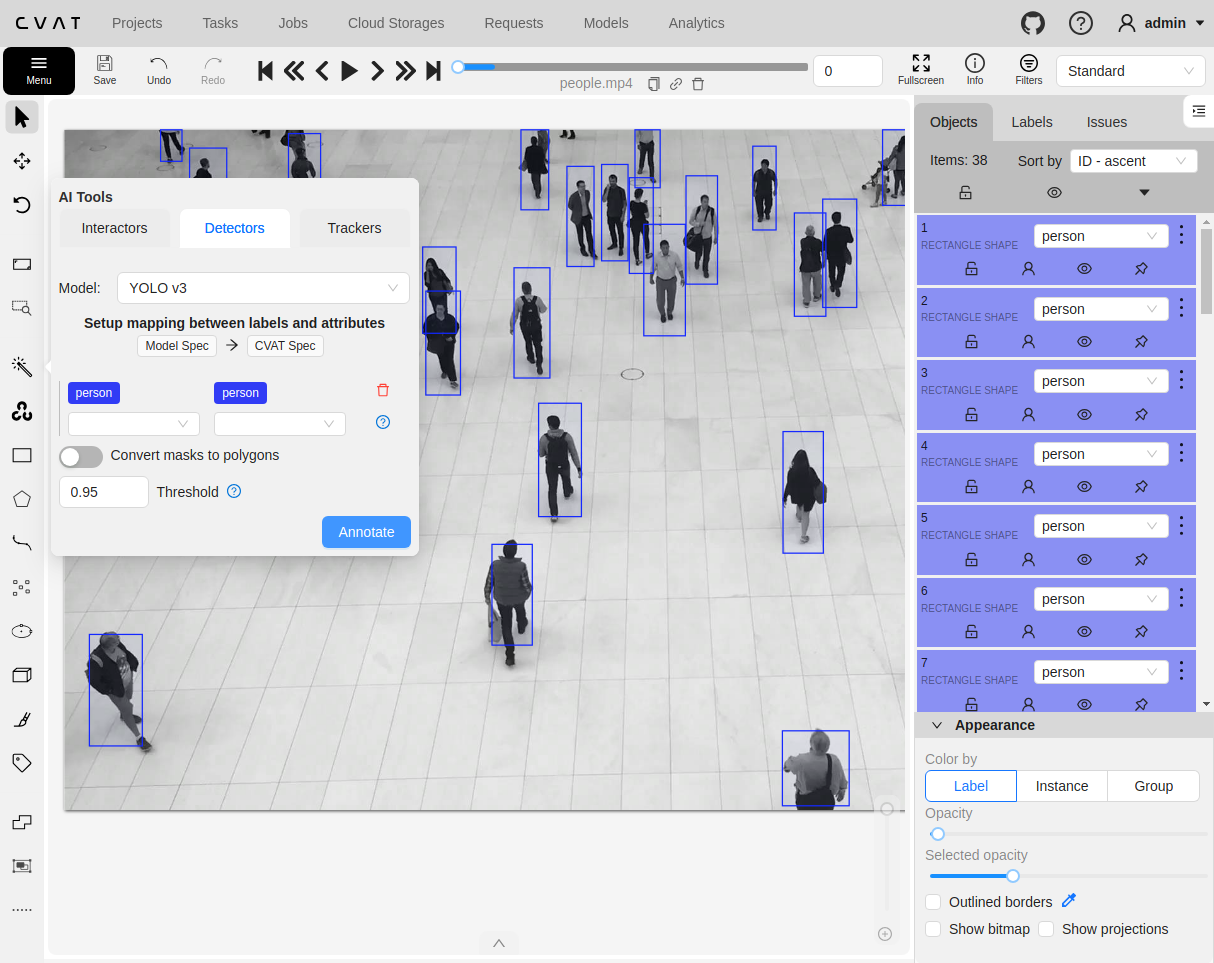Collapse the Appearance section
The height and width of the screenshot is (963, 1214).
tap(937, 725)
